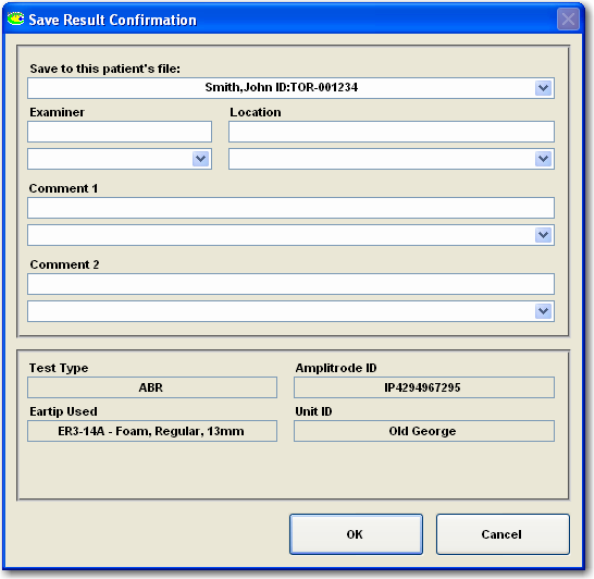Viewport: 594px width, 579px height.
Task: Expand the Location dropdown list arrow
Action: (543, 159)
